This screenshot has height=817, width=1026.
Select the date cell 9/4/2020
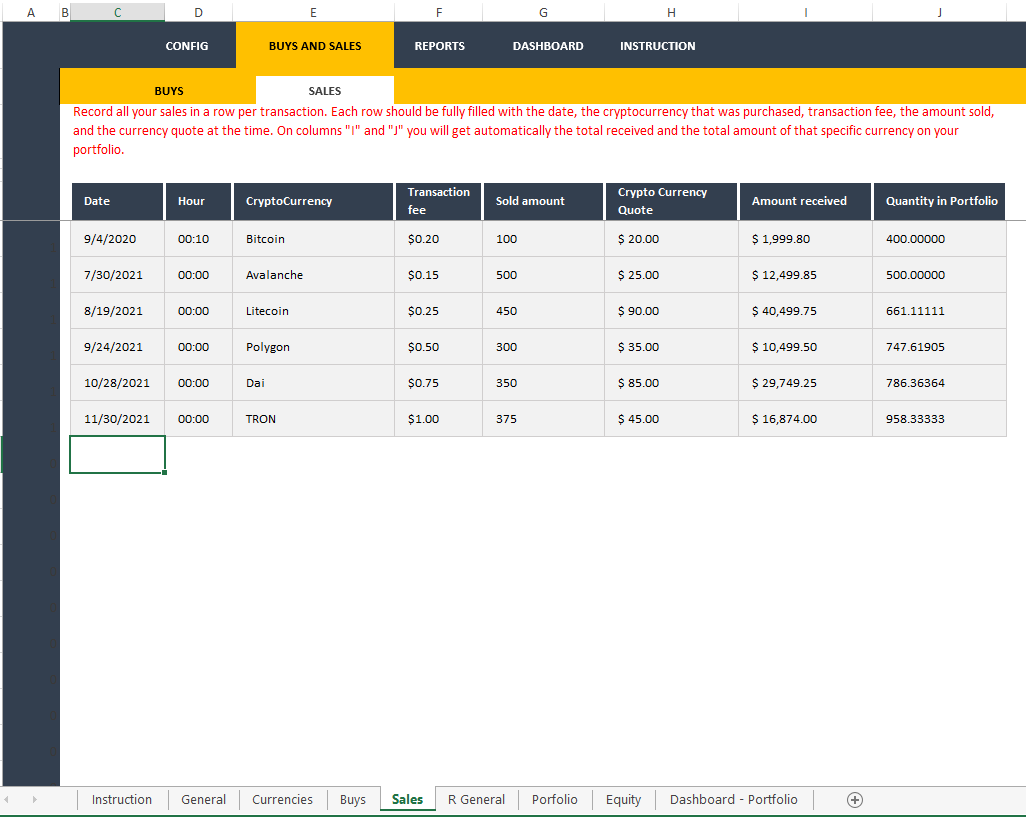point(117,239)
